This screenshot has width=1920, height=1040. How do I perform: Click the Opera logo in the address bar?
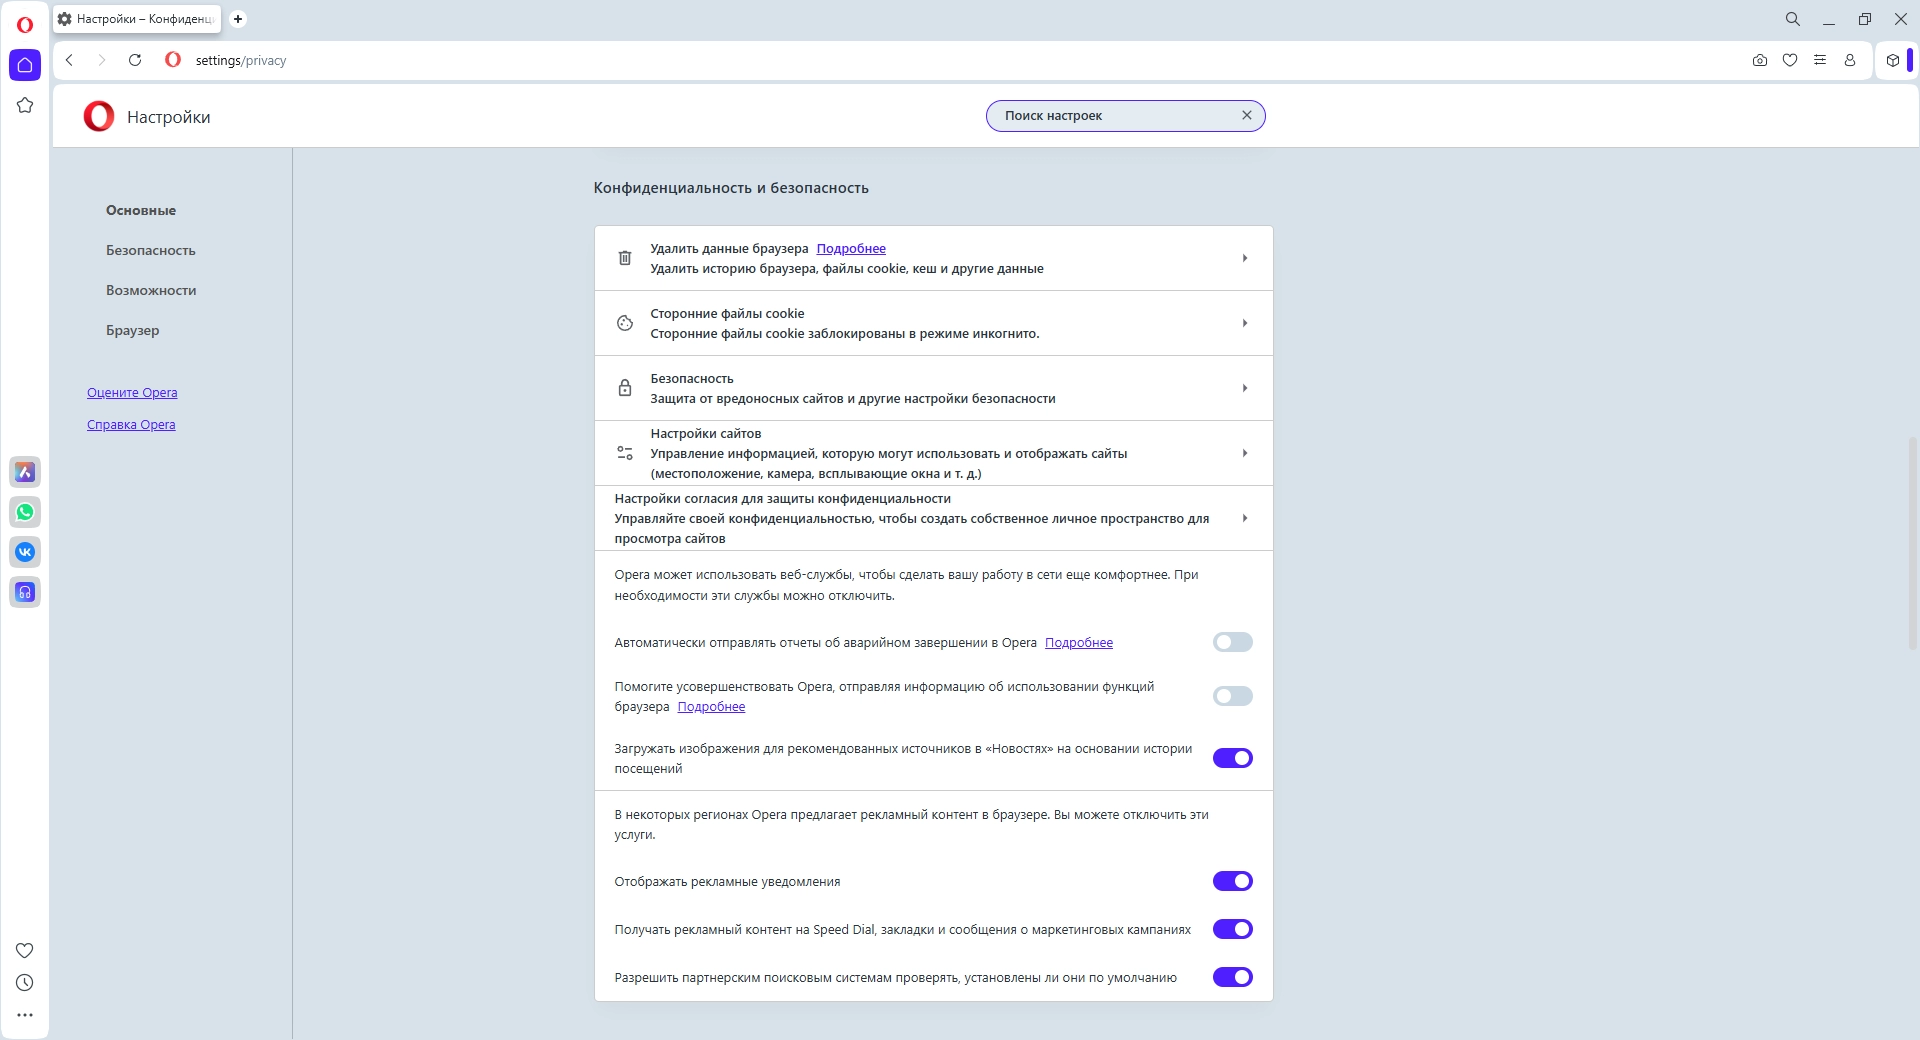click(x=173, y=60)
